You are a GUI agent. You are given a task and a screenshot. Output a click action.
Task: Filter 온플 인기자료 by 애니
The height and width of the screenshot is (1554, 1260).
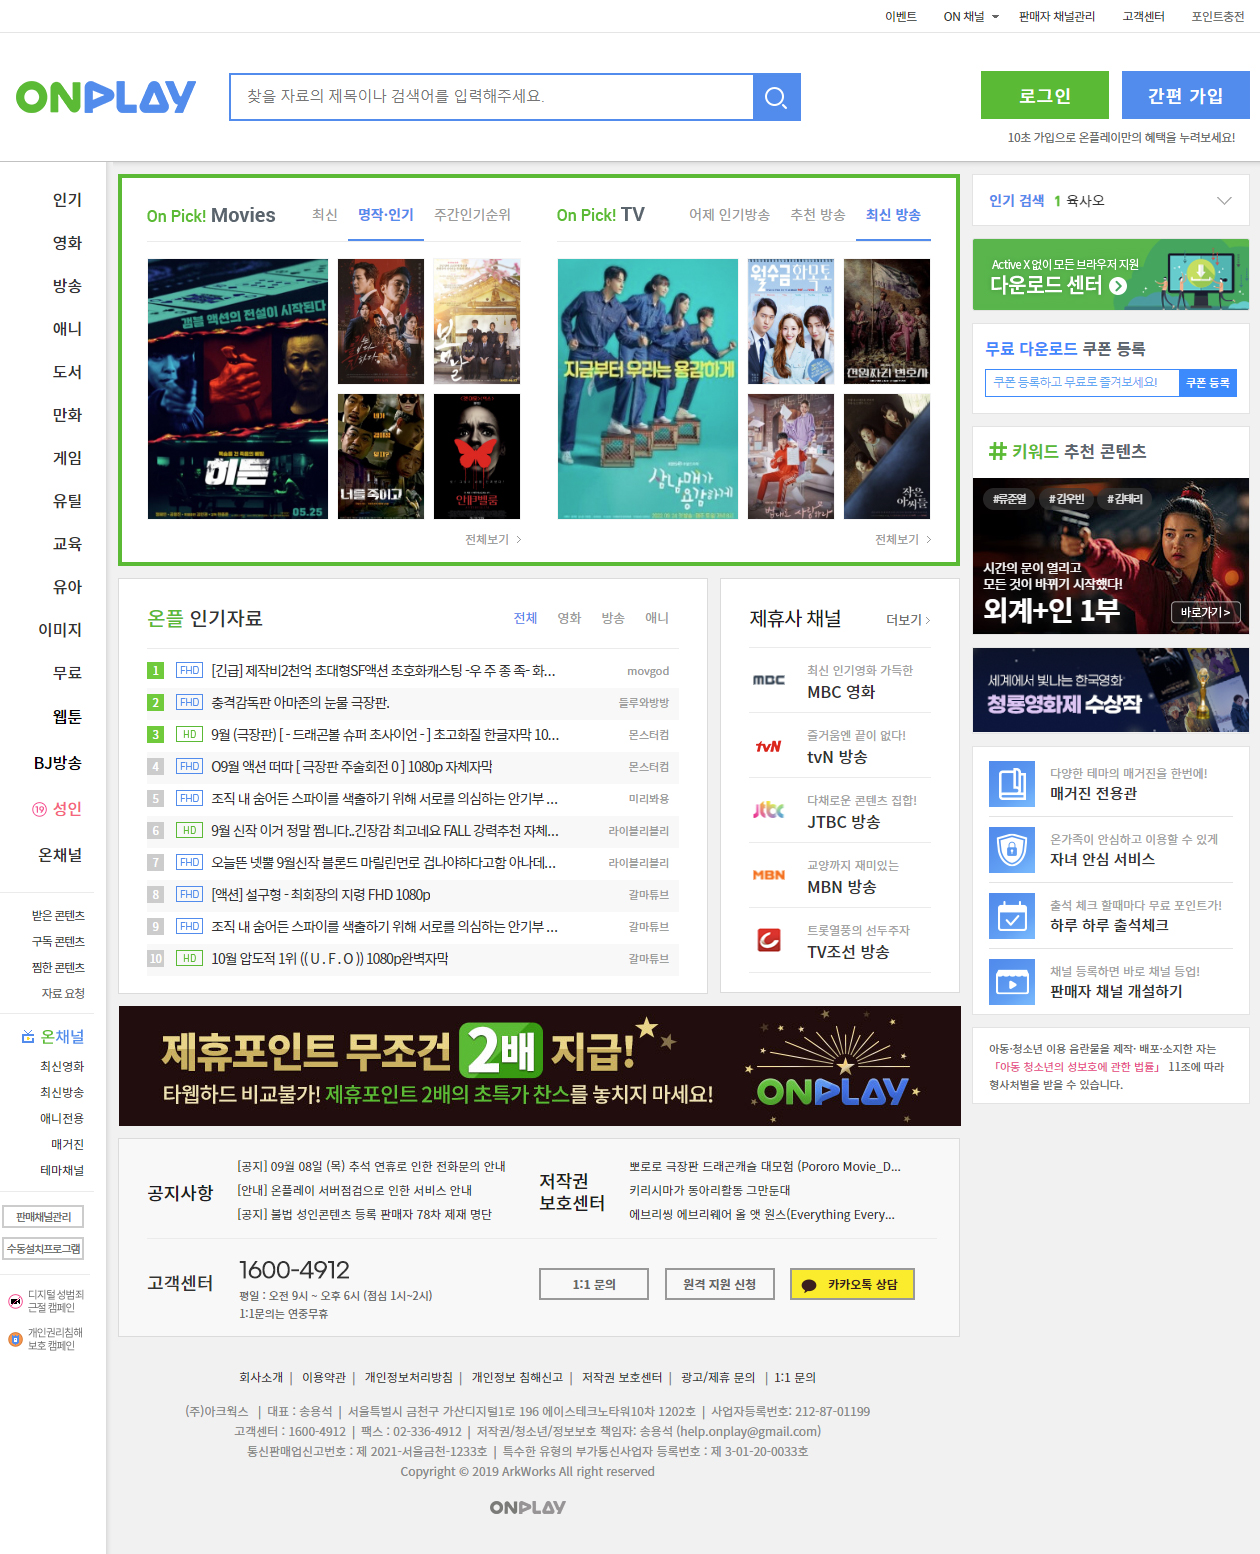click(657, 618)
